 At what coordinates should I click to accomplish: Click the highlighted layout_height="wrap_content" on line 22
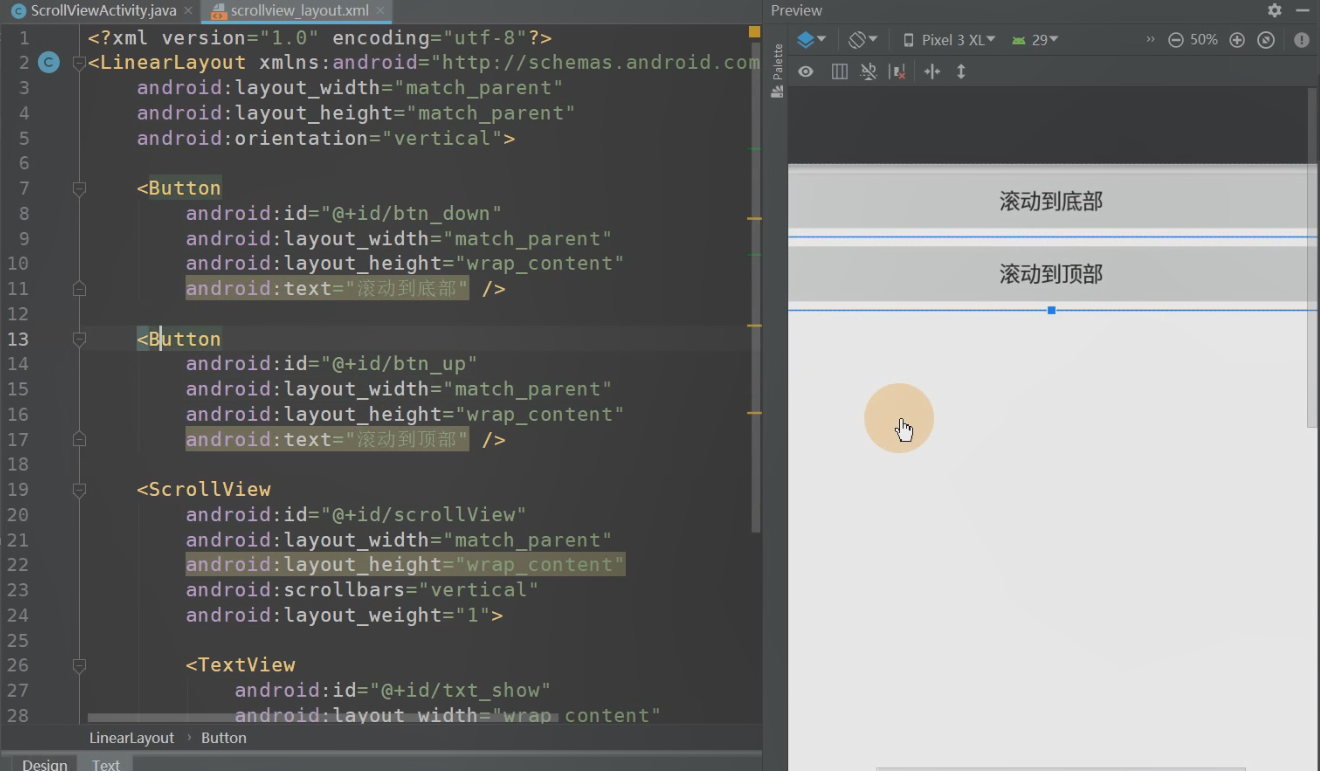[x=405, y=565]
